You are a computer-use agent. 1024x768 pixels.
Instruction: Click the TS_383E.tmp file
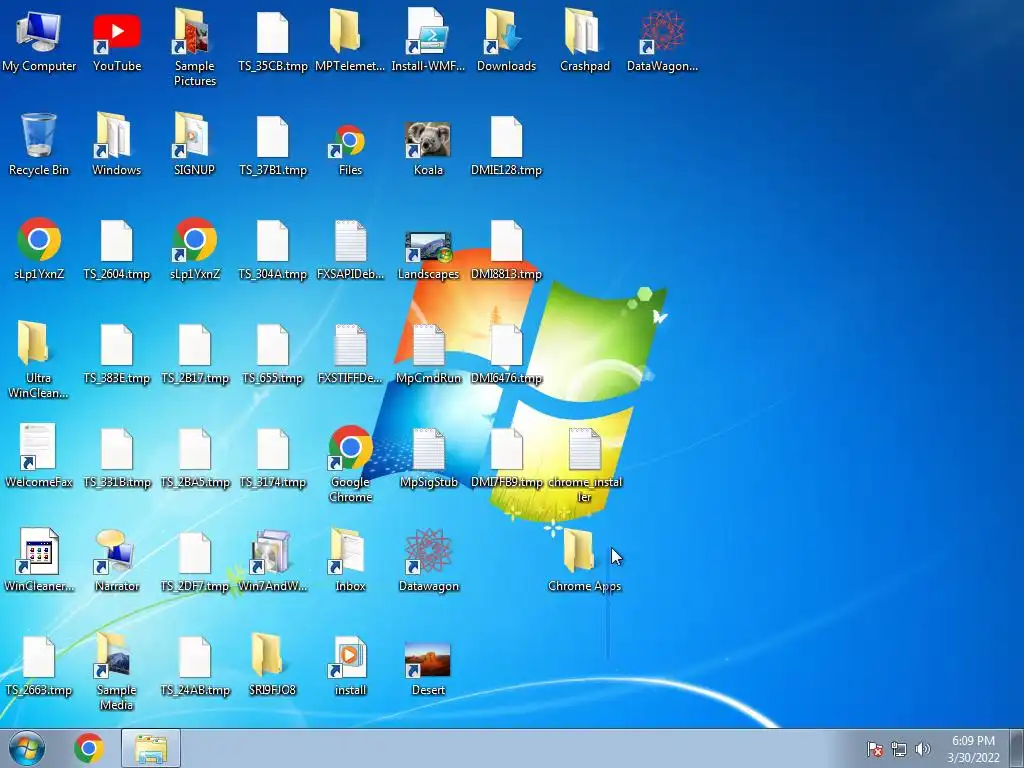116,345
